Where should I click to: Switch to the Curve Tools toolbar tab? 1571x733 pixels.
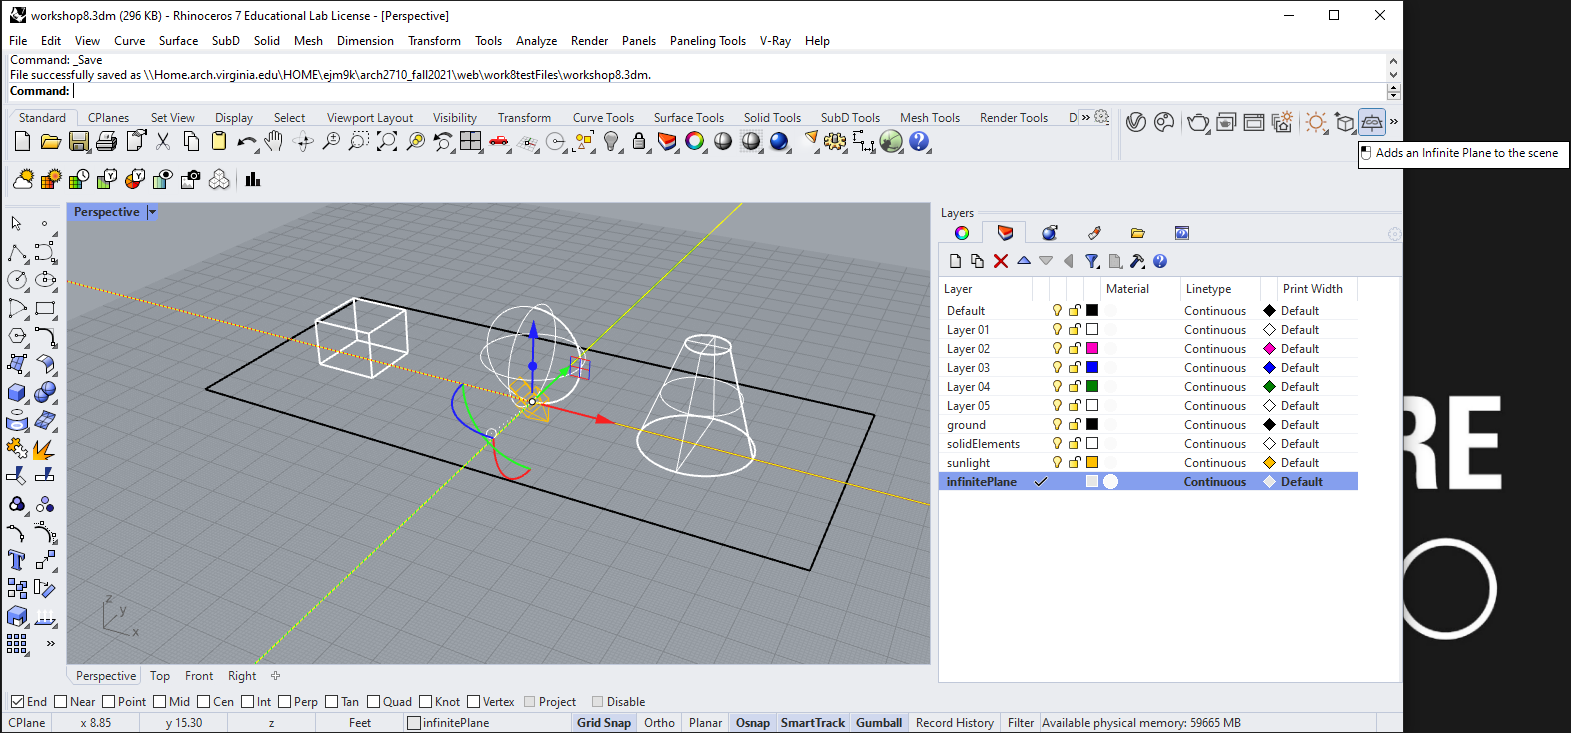coord(603,117)
